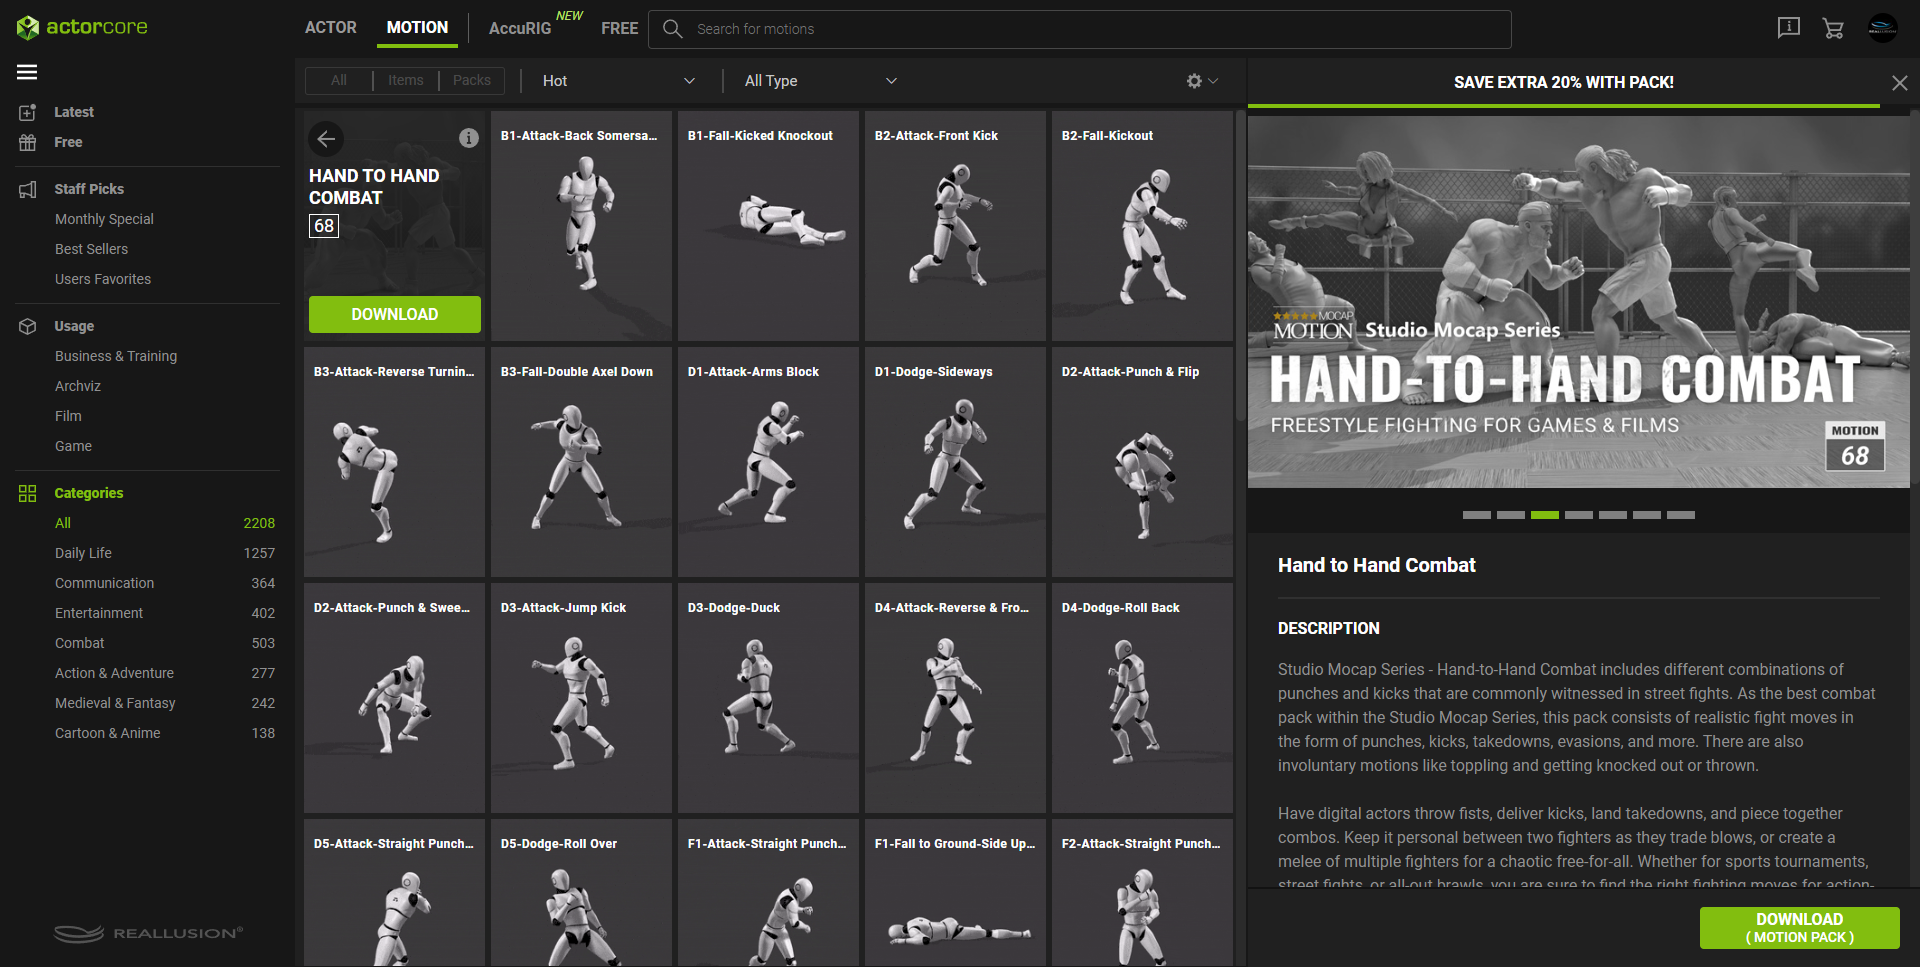Open the tutorial guide icon in header
Viewport: 1920px width, 967px height.
(1788, 28)
